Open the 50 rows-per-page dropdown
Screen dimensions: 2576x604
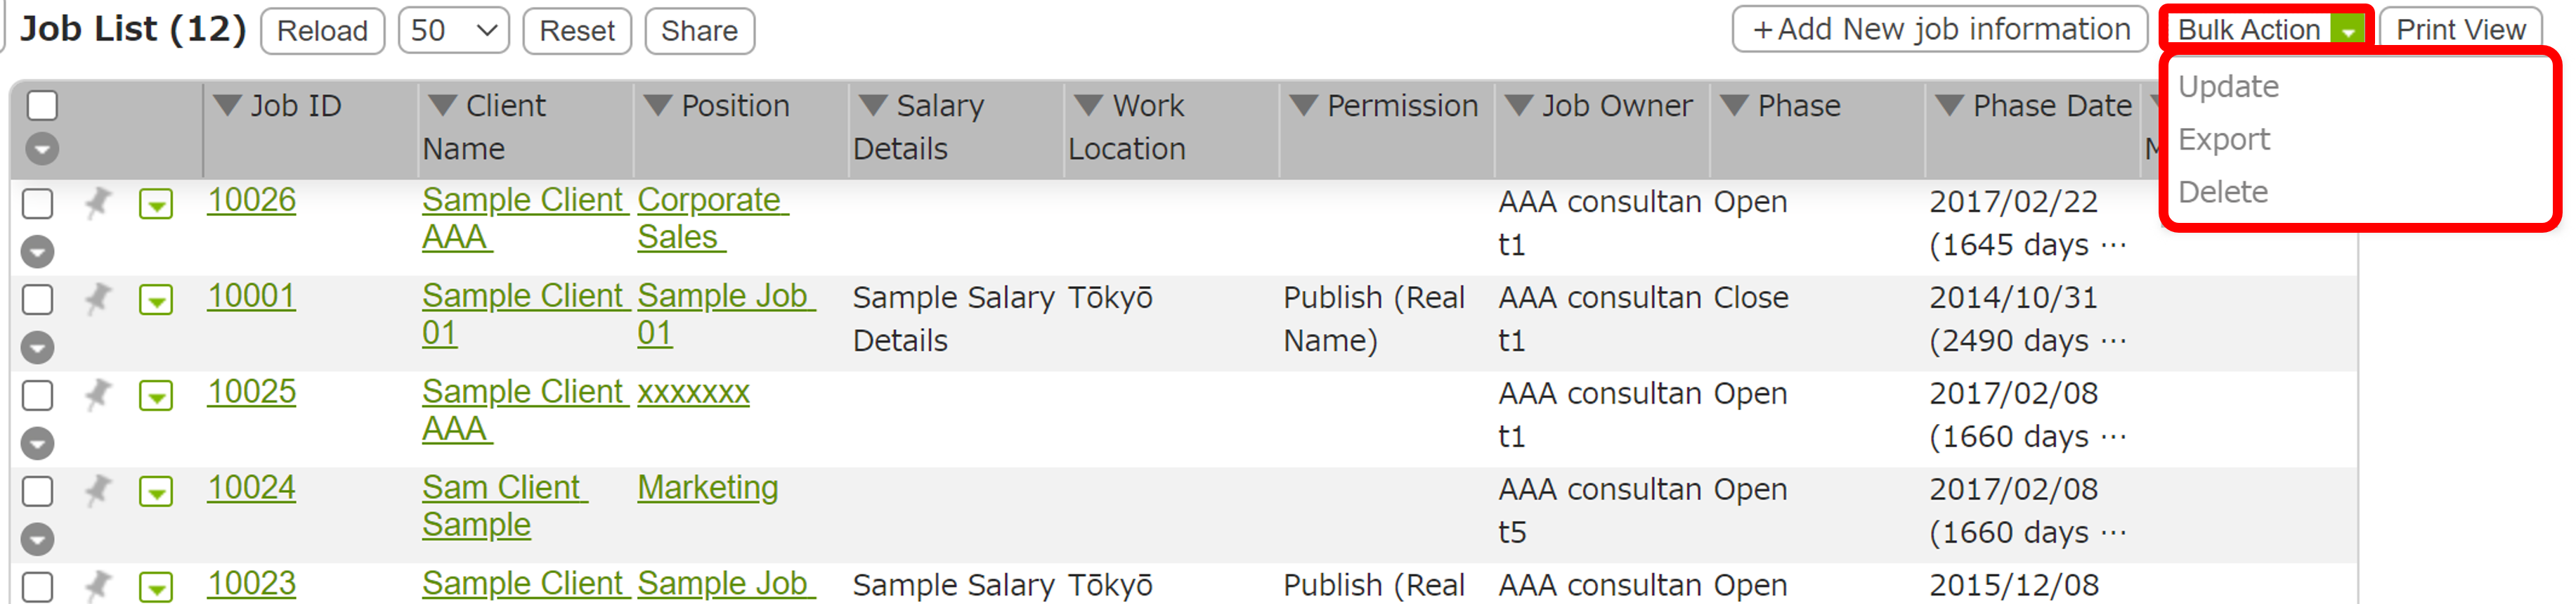click(454, 30)
